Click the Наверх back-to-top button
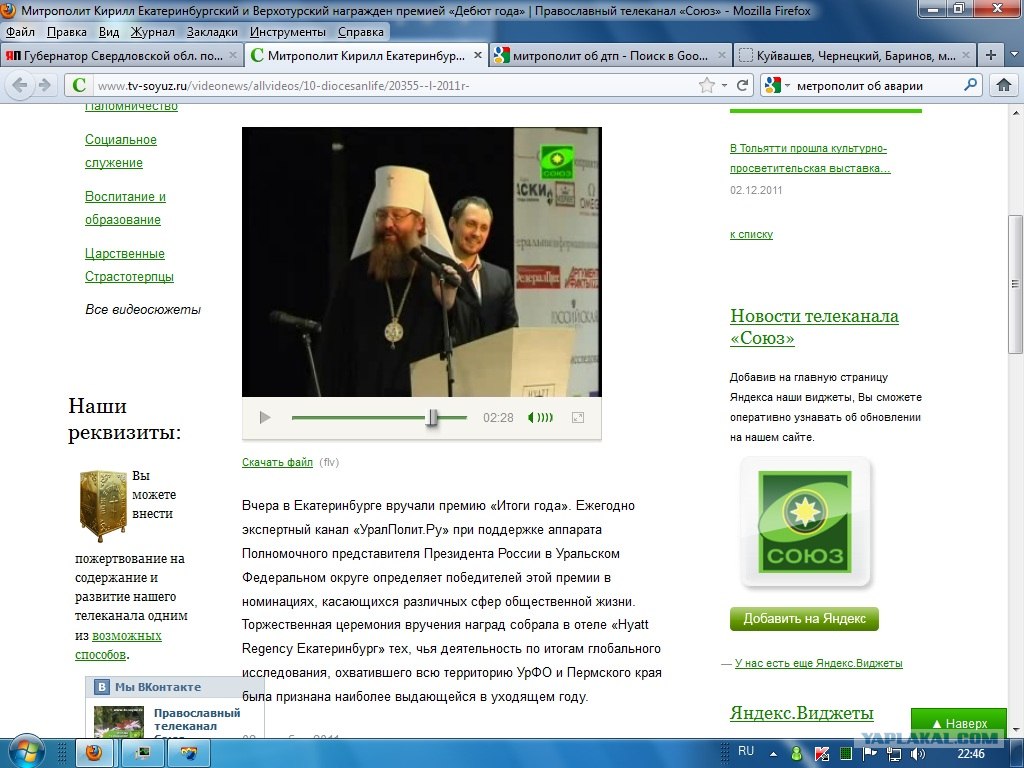This screenshot has width=1024, height=768. click(959, 724)
